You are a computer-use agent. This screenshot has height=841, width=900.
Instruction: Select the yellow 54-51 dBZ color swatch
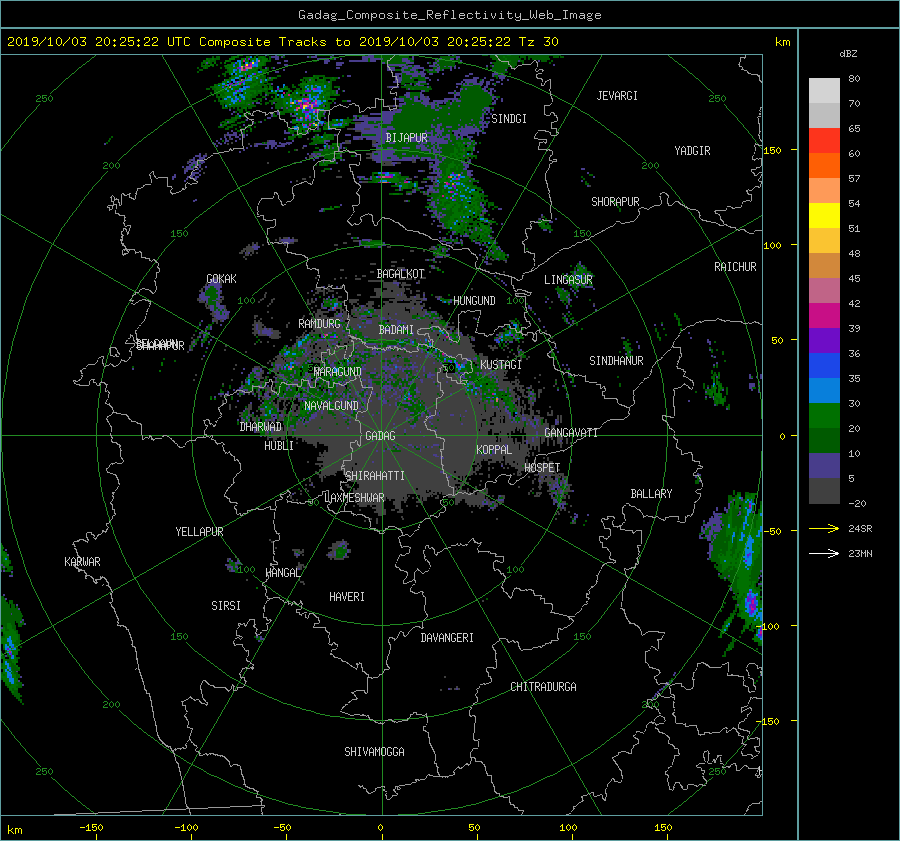824,215
